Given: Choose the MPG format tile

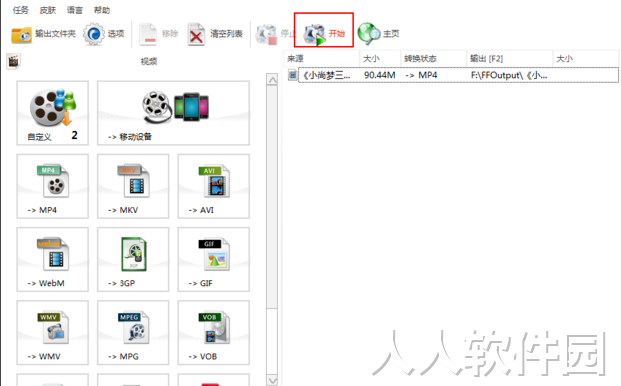Looking at the screenshot, I should pos(133,333).
